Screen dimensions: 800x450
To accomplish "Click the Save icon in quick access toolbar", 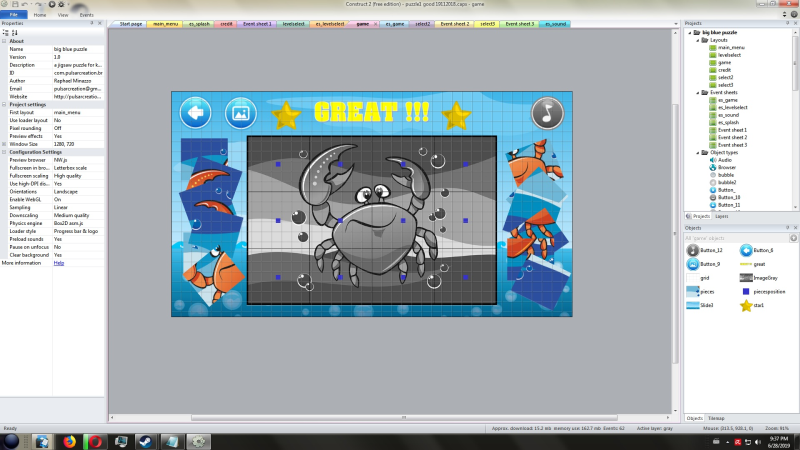I will (x=15, y=4).
